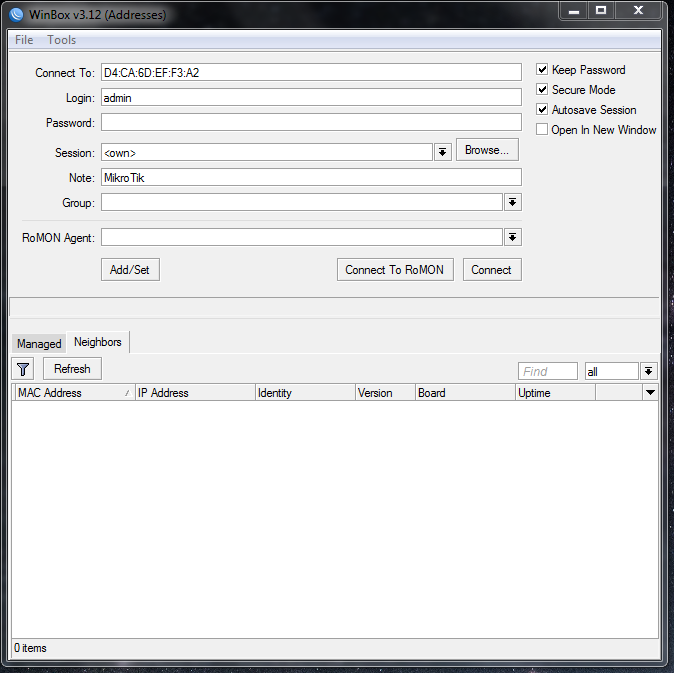The width and height of the screenshot is (674, 673).
Task: Open the 'all' search-column dropdown
Action: tap(649, 371)
